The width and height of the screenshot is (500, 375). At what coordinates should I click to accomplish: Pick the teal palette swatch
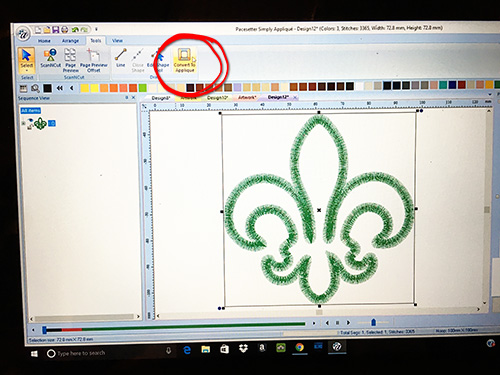[x=443, y=85]
